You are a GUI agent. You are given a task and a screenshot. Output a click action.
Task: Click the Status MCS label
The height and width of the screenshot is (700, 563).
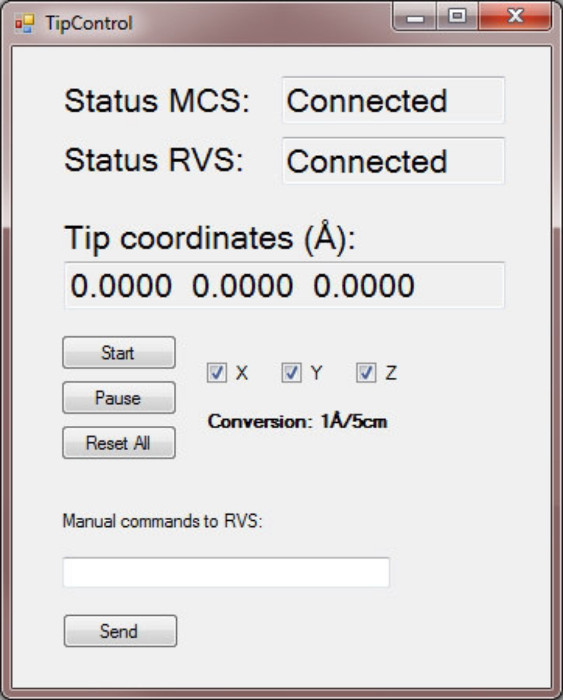157,101
